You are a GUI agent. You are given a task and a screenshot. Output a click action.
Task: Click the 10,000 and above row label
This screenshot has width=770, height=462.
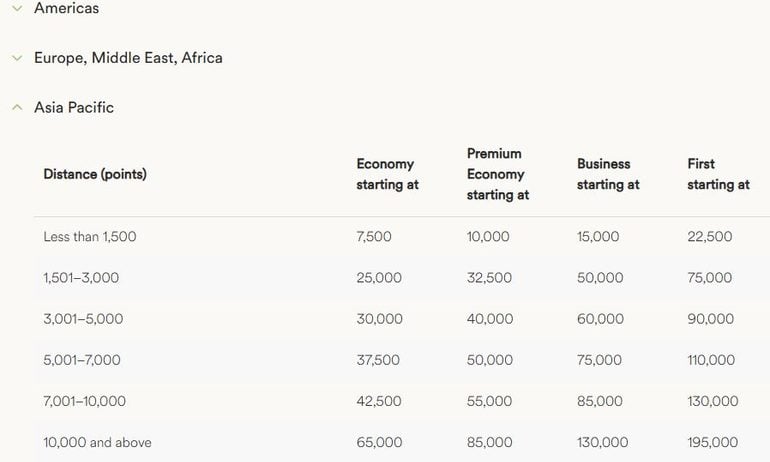pos(97,442)
